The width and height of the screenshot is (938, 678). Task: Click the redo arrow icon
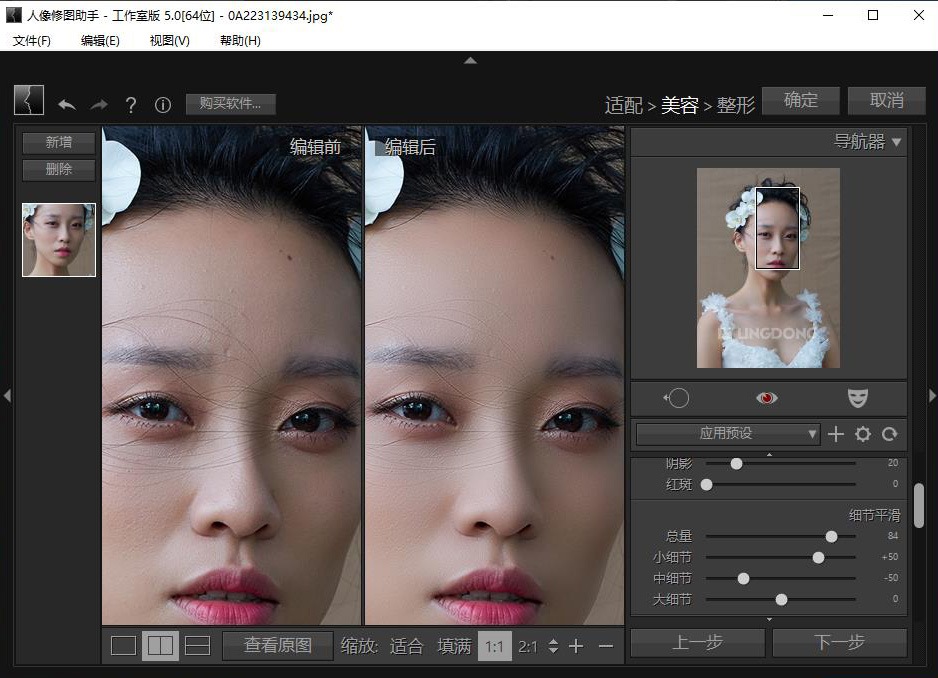click(x=99, y=104)
